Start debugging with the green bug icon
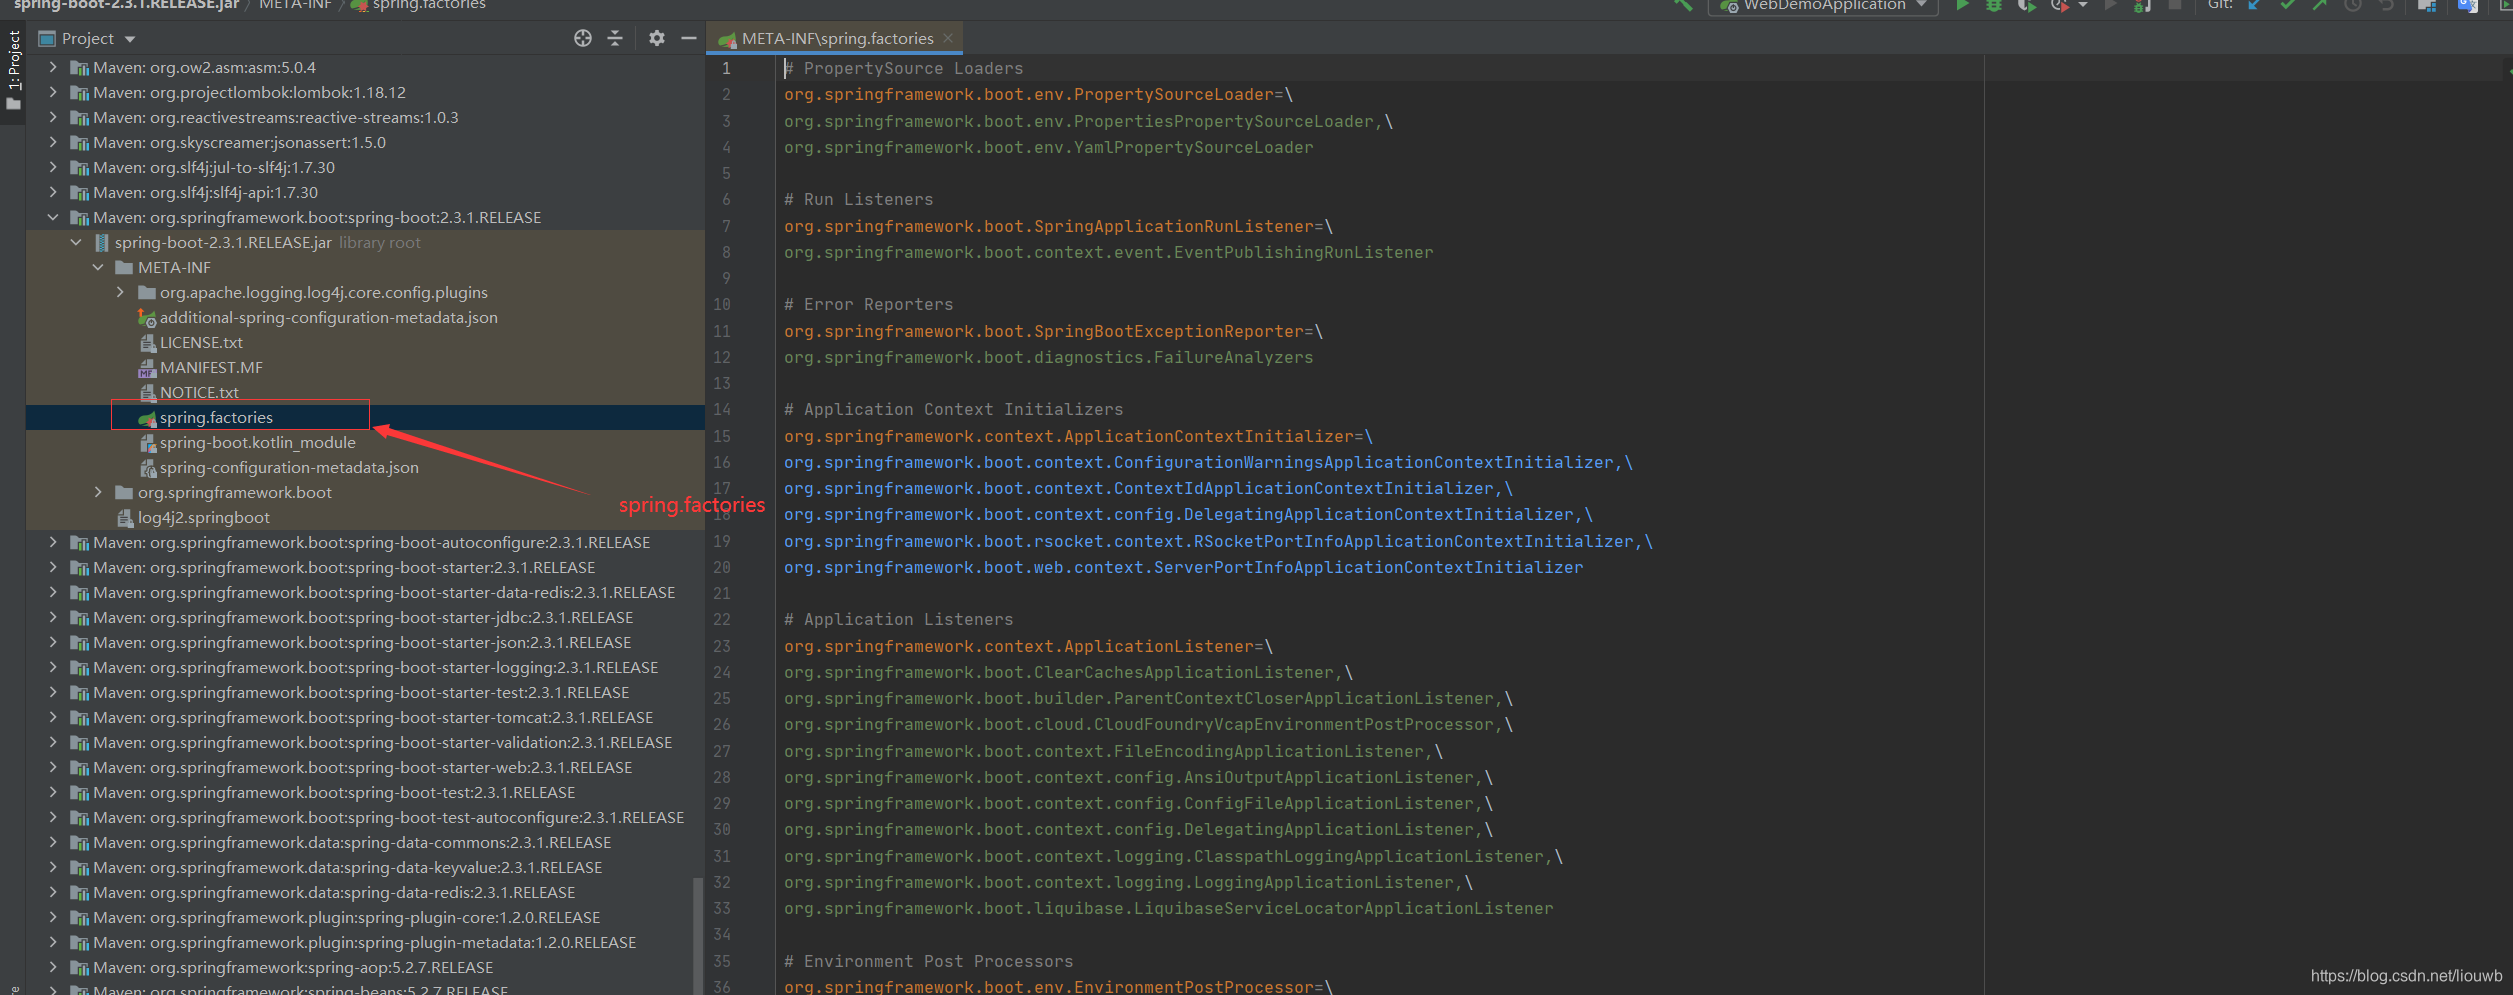This screenshot has width=2513, height=995. [1994, 6]
